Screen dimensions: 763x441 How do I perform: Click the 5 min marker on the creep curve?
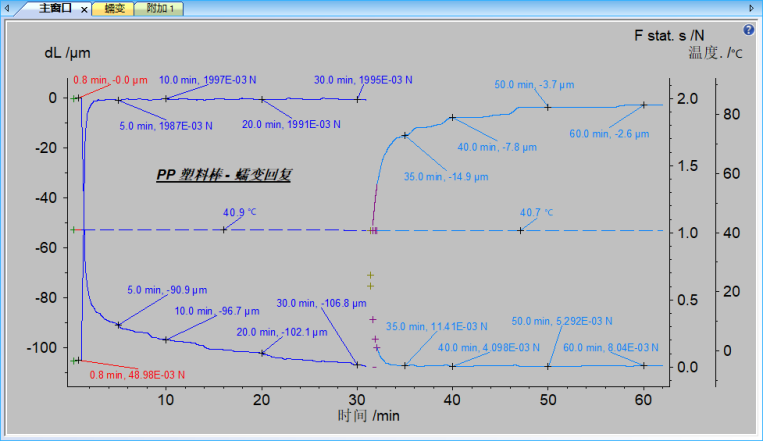118,325
